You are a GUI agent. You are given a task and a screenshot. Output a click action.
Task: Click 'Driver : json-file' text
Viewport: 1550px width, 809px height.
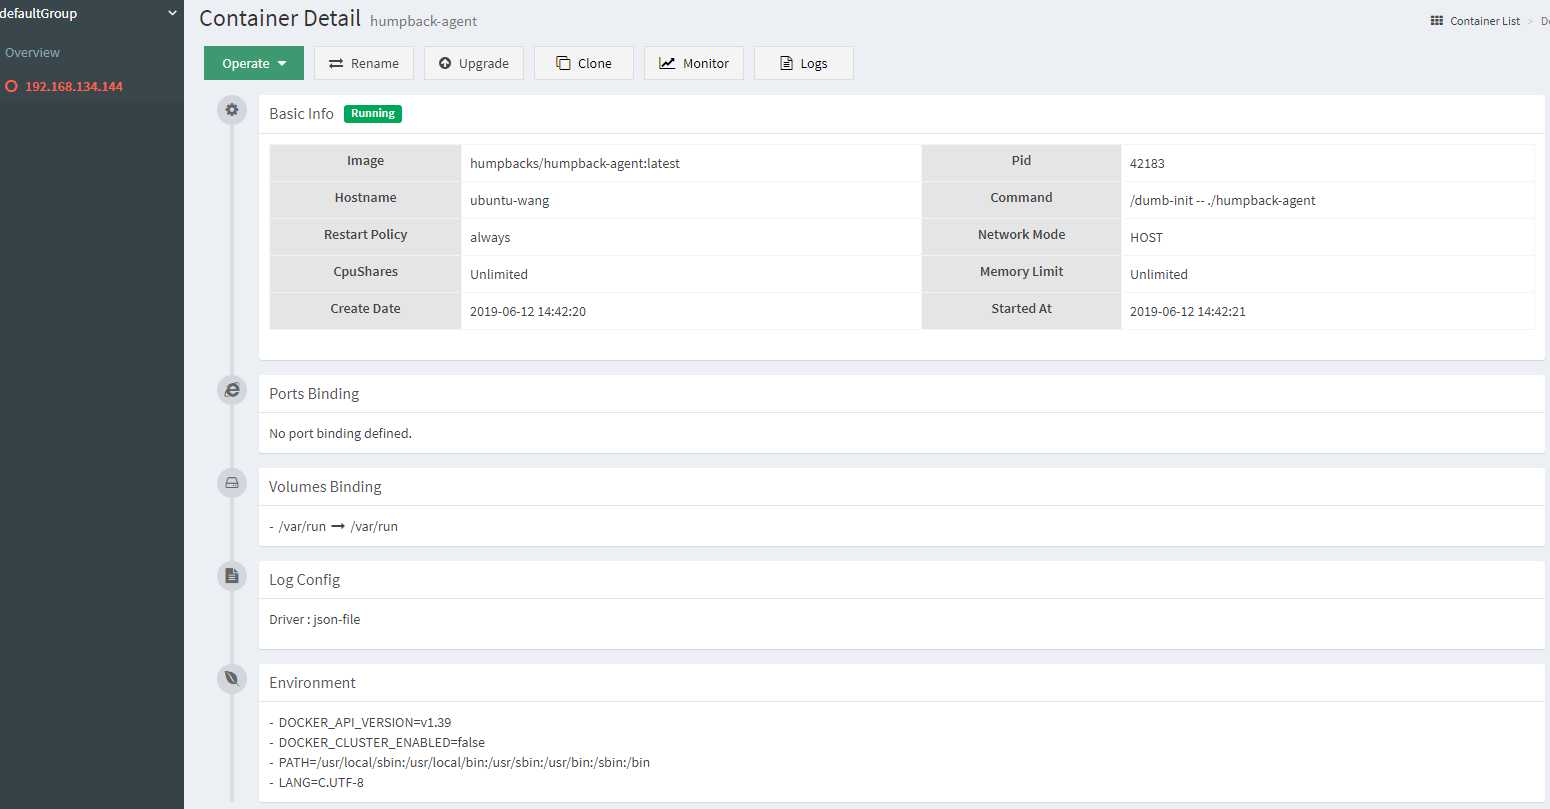[314, 619]
